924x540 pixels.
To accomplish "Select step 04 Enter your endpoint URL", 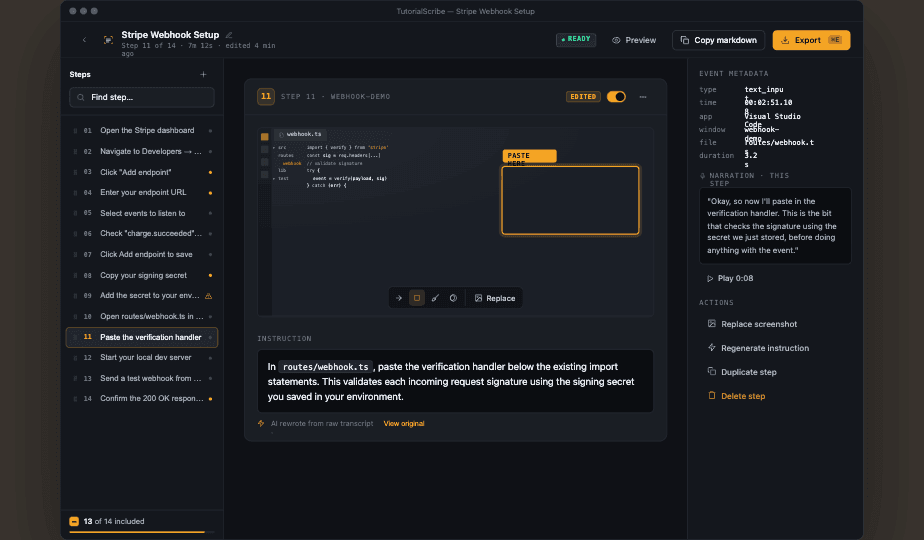I will [x=141, y=193].
